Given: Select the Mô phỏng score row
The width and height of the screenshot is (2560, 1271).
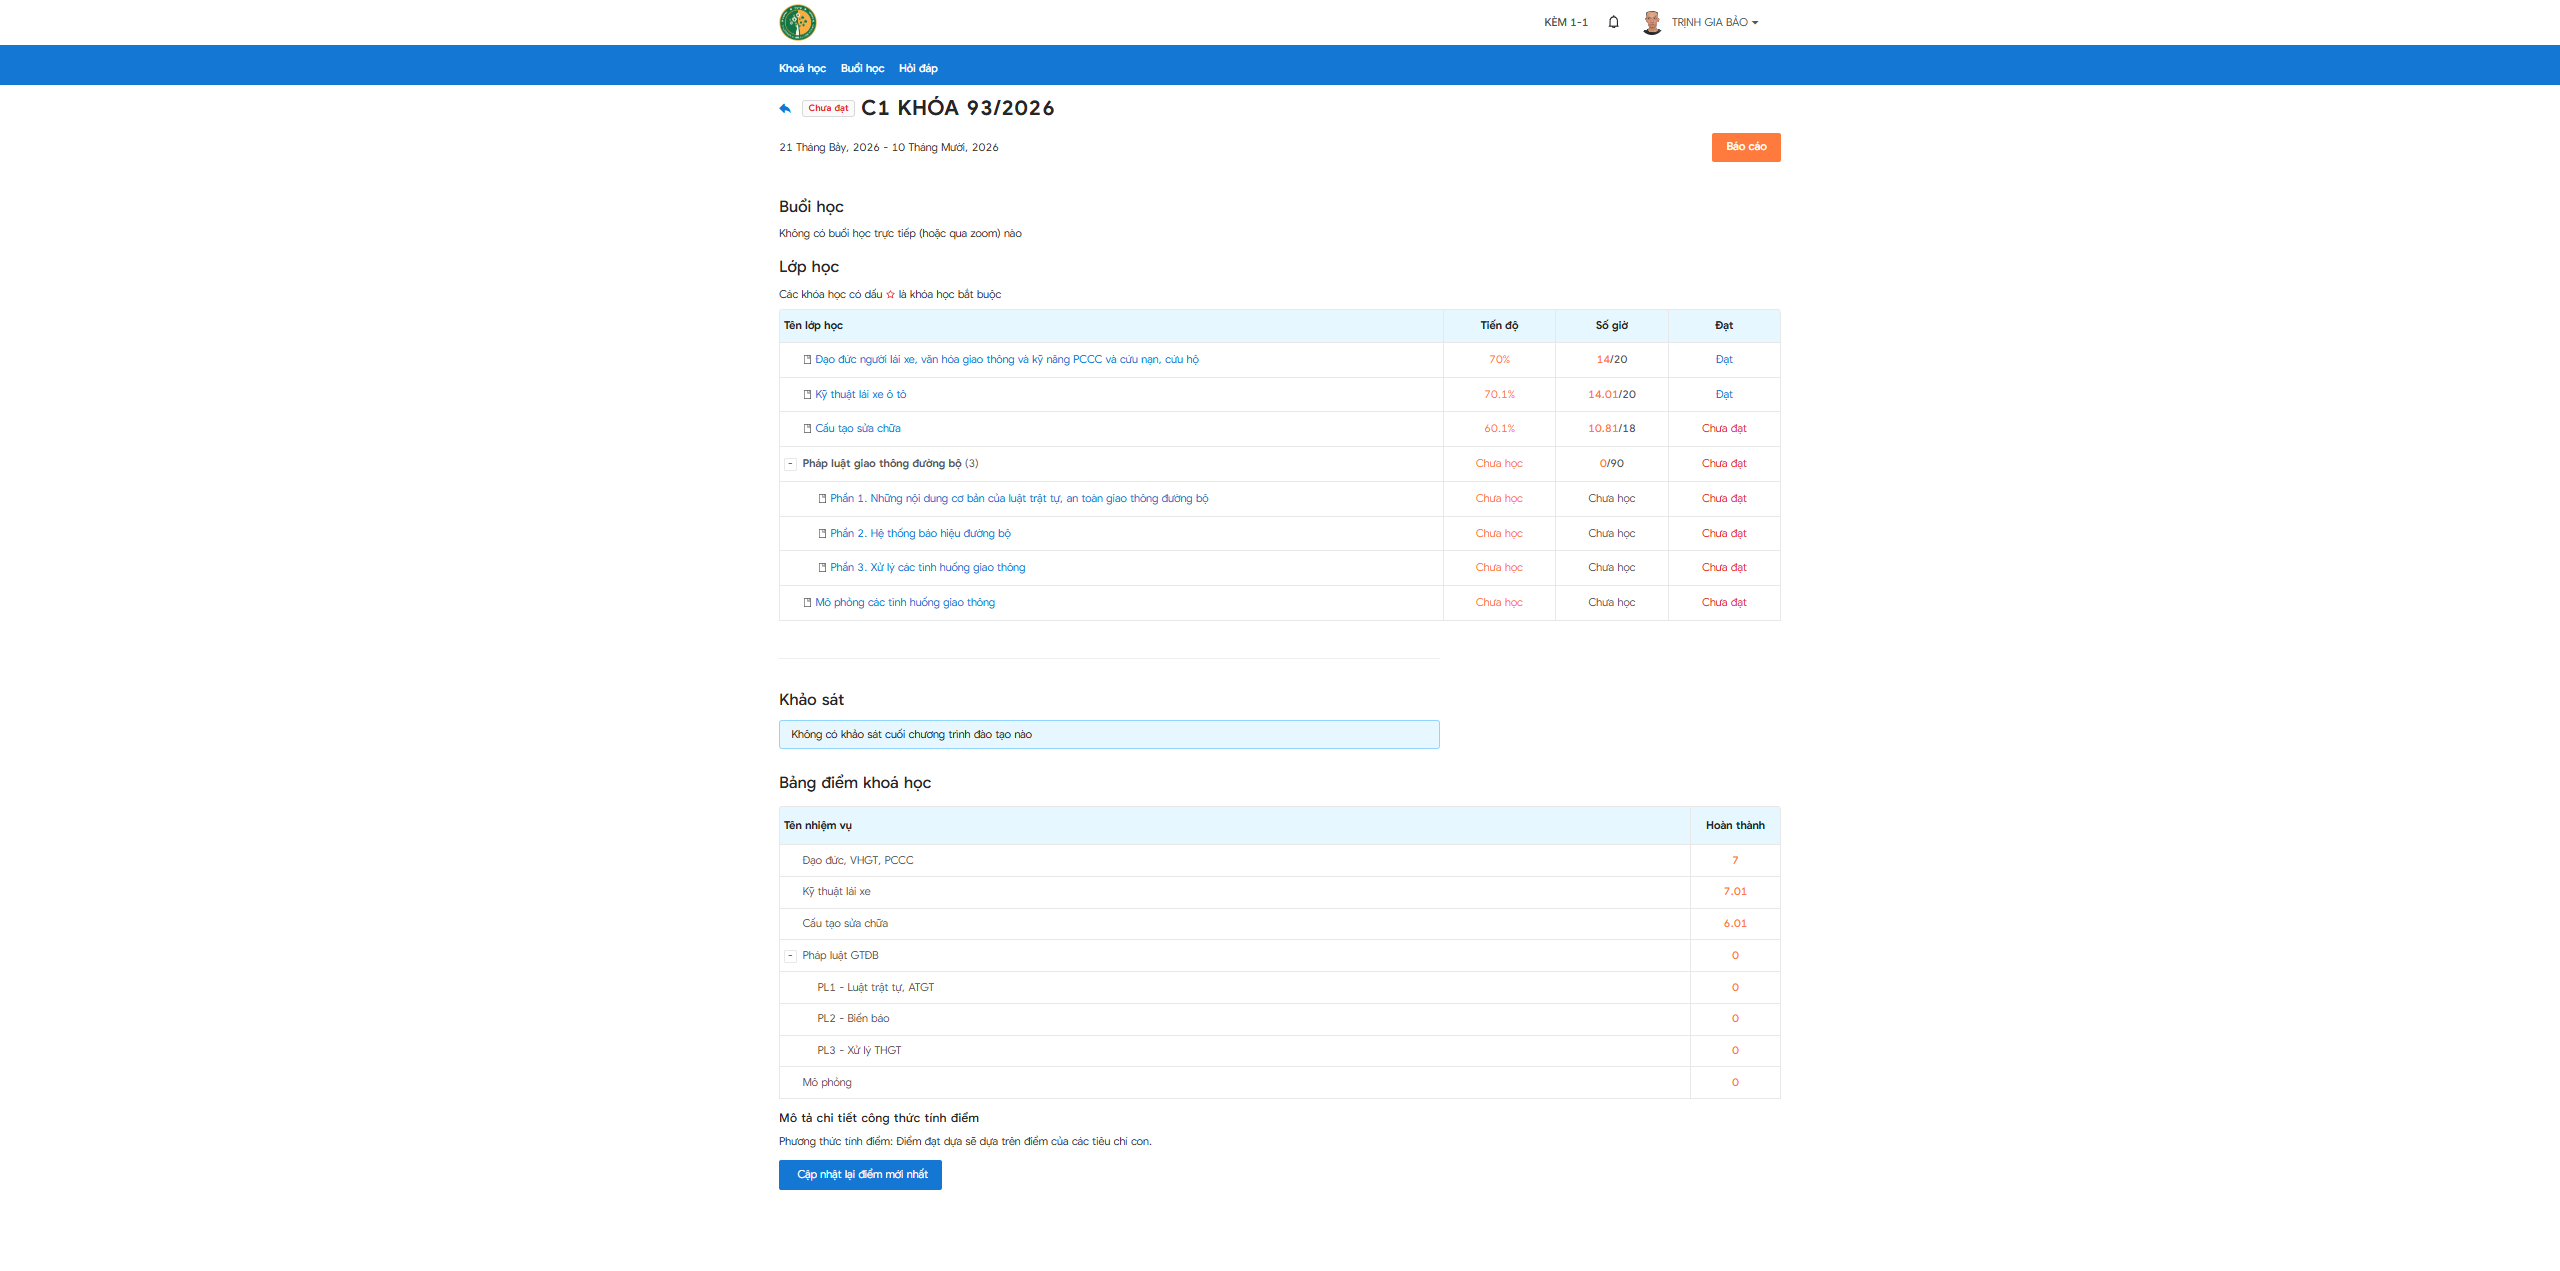Looking at the screenshot, I should pos(1279,1083).
